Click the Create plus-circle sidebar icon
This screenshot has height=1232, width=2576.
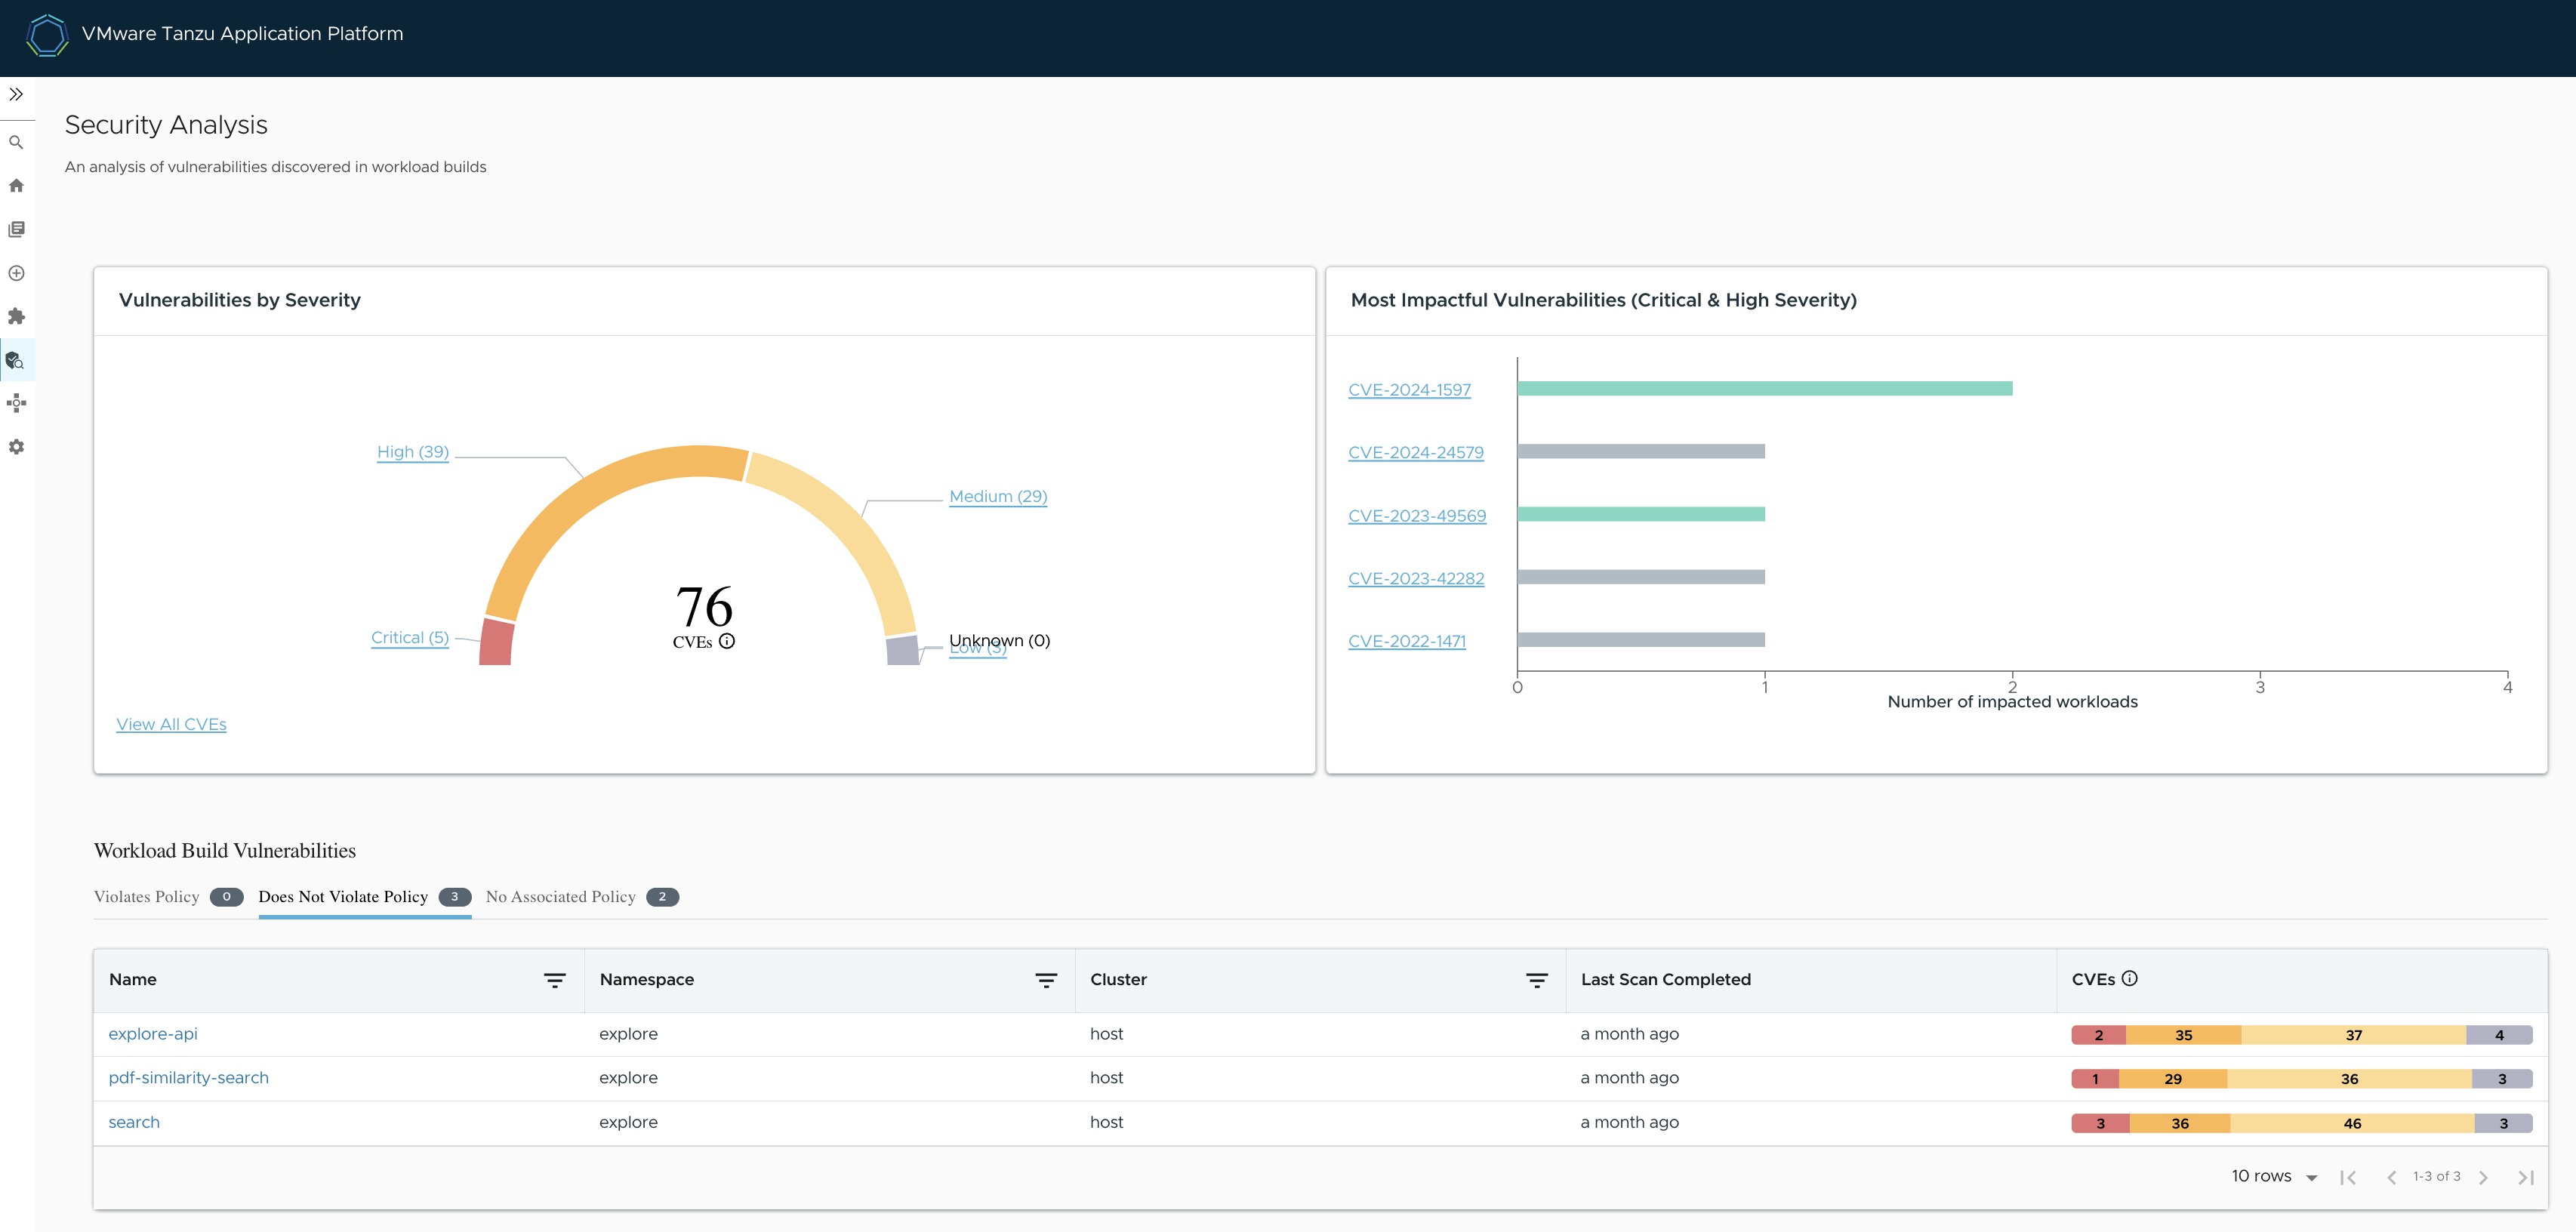pos(16,273)
